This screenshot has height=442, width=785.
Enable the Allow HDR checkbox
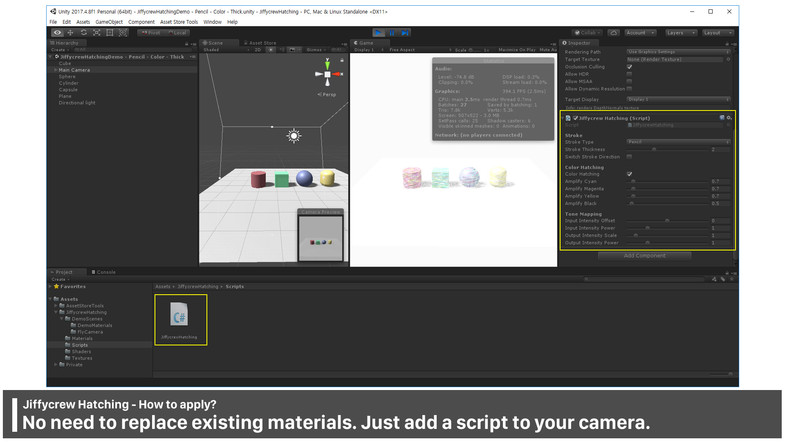[x=629, y=74]
